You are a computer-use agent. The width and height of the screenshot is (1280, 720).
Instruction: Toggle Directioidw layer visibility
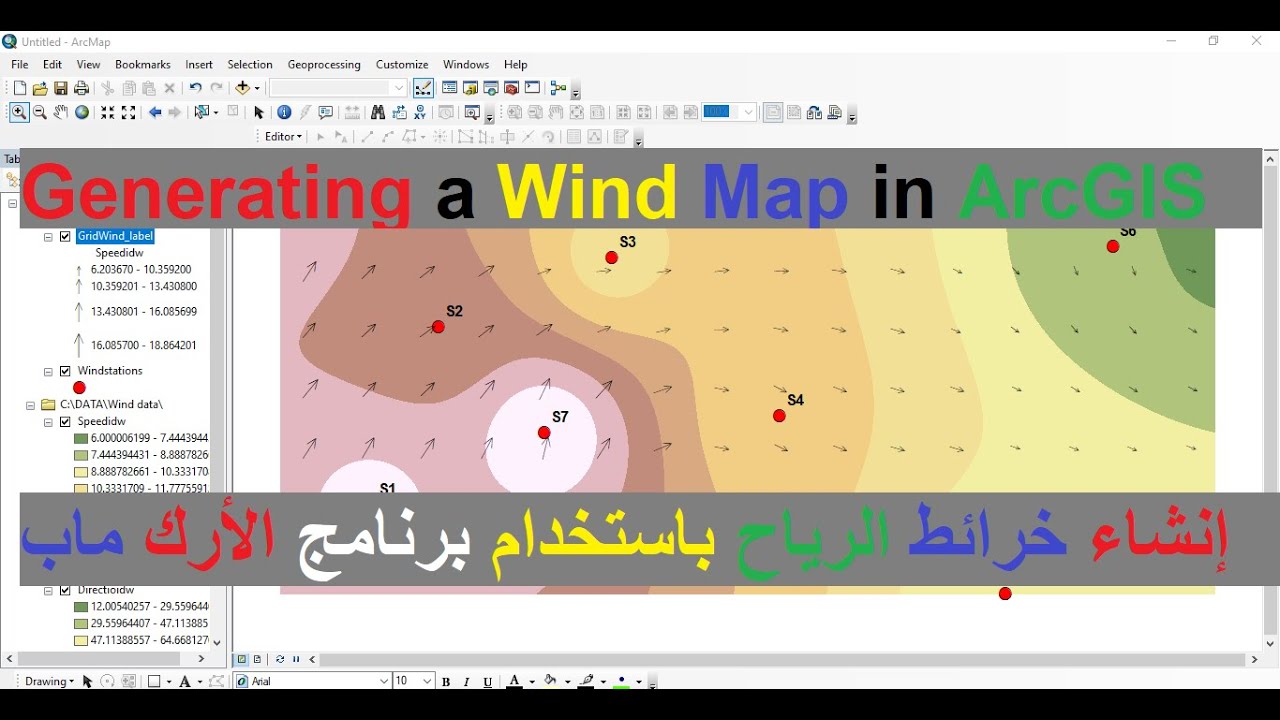pos(65,591)
